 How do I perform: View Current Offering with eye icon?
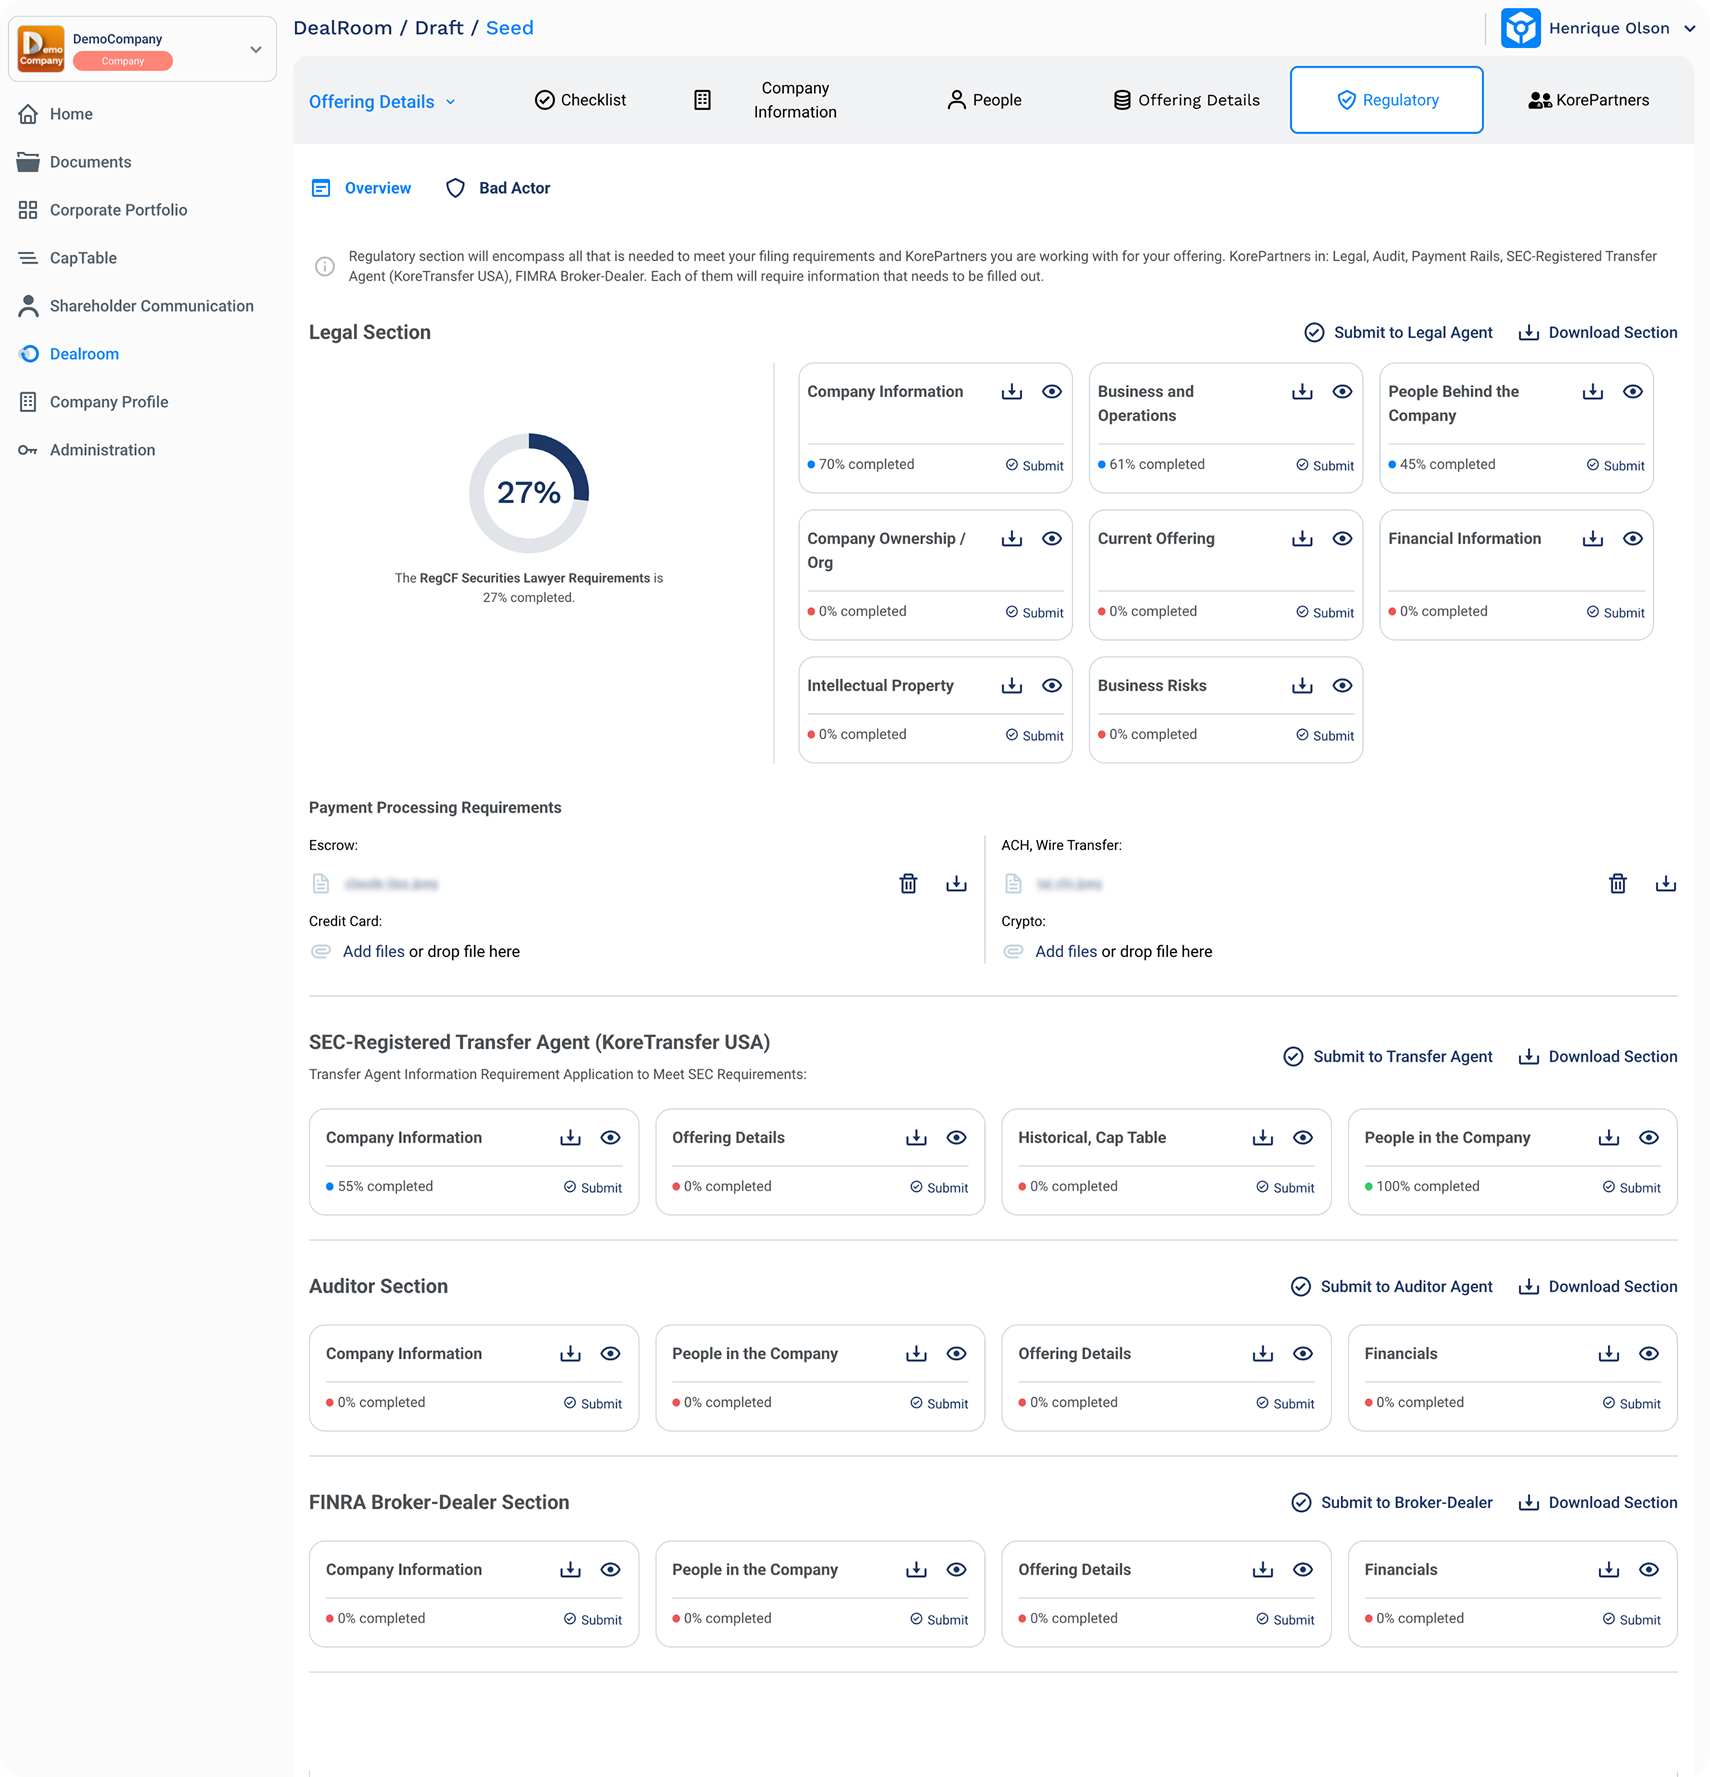pos(1342,539)
